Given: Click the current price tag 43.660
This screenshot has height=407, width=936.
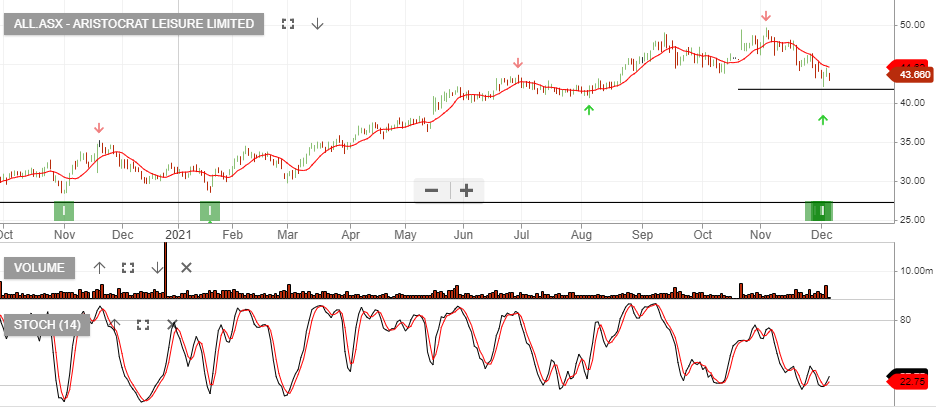Looking at the screenshot, I should (x=912, y=75).
